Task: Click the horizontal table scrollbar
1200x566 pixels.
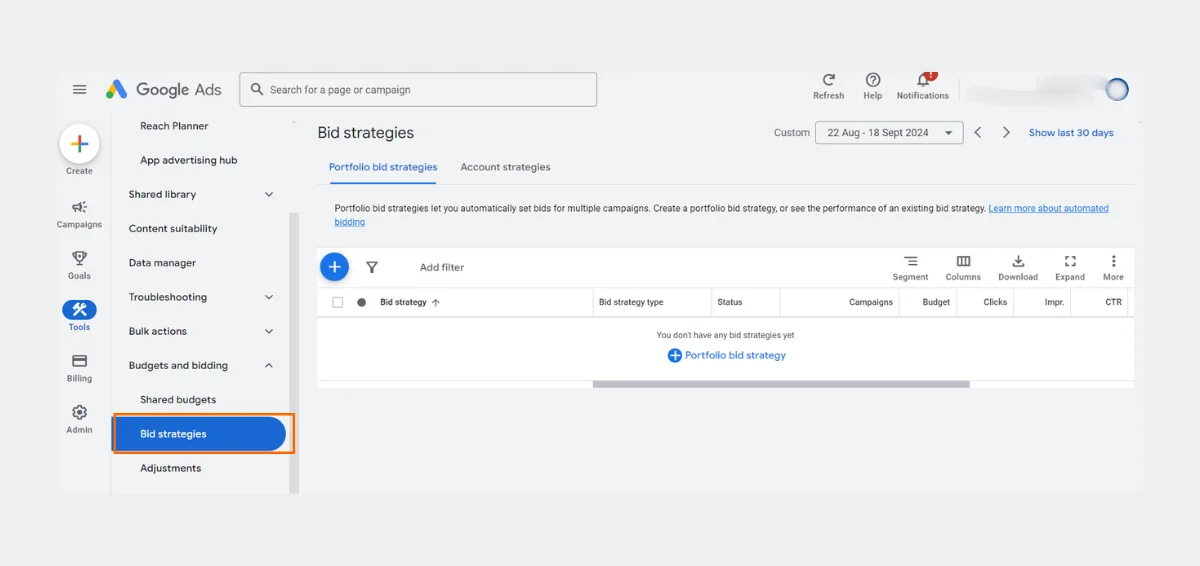Action: (781, 384)
